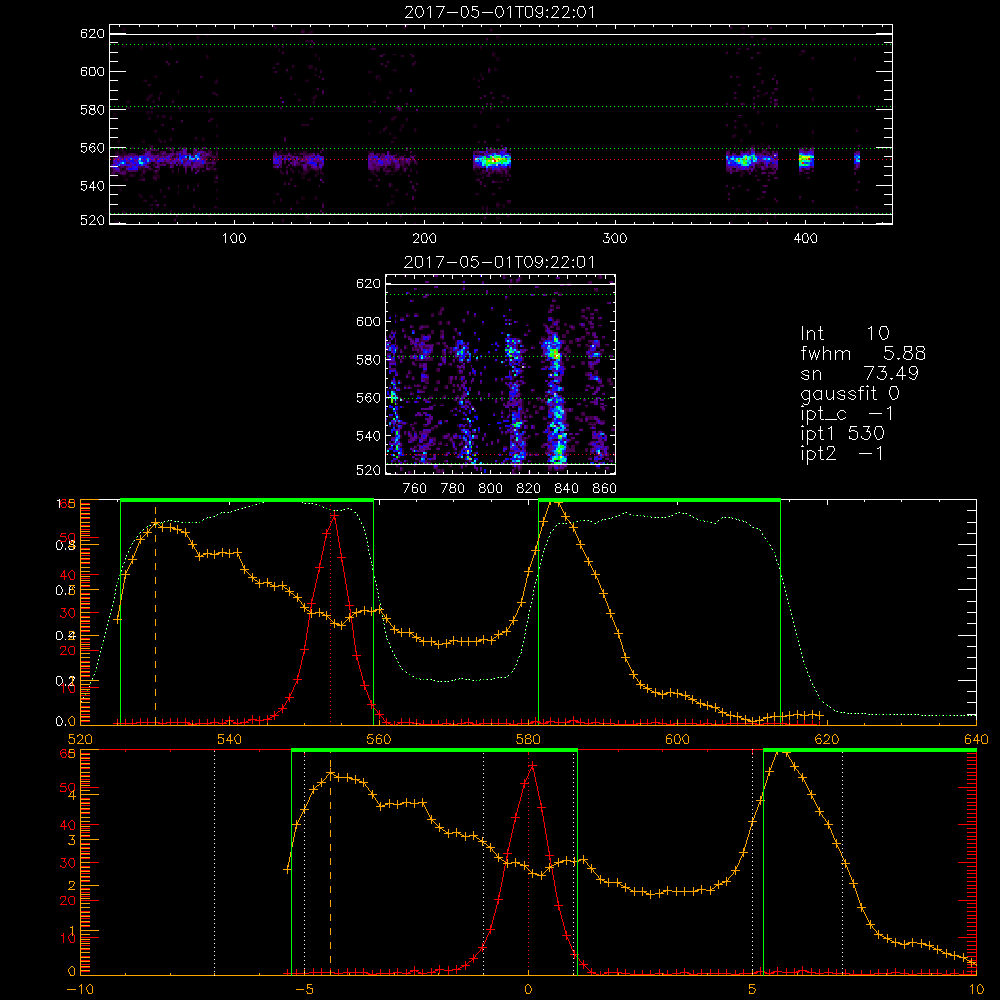Click the '860' x-axis label of the middle image
The height and width of the screenshot is (1000, 1000).
pyautogui.click(x=605, y=489)
